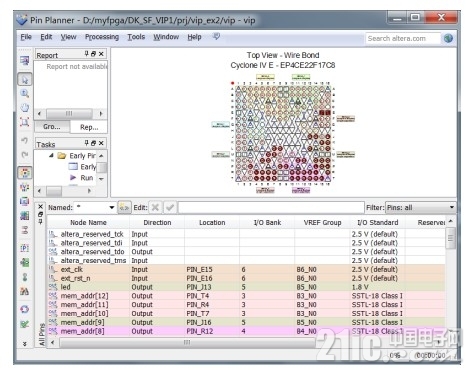The image size is (470, 371).
Task: Sort by the Location column header
Action: [212, 223]
